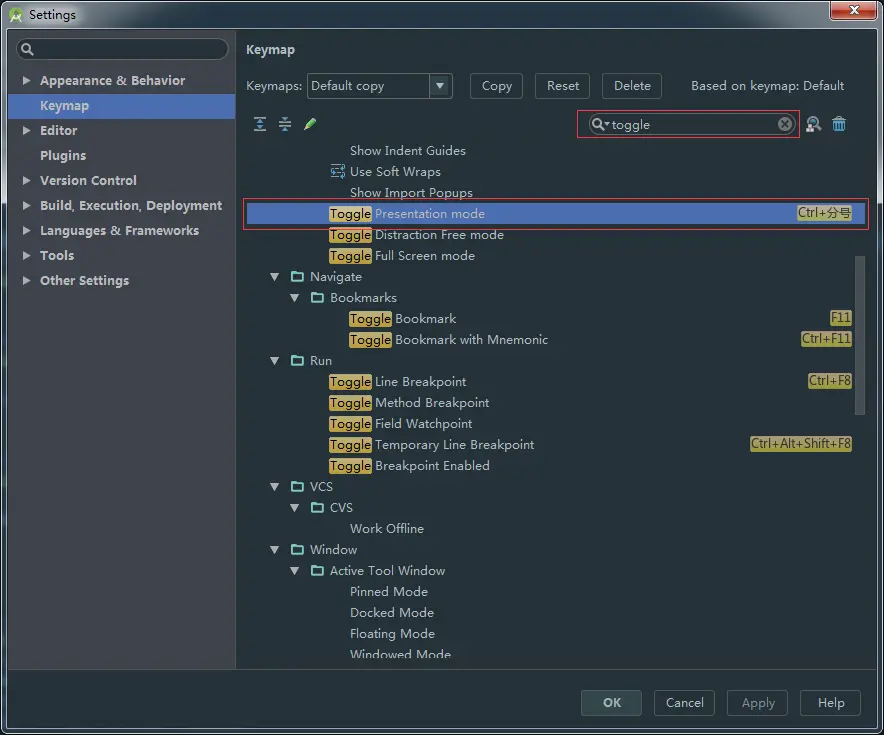Click the CVS folder icon
This screenshot has width=884, height=735.
pos(317,507)
